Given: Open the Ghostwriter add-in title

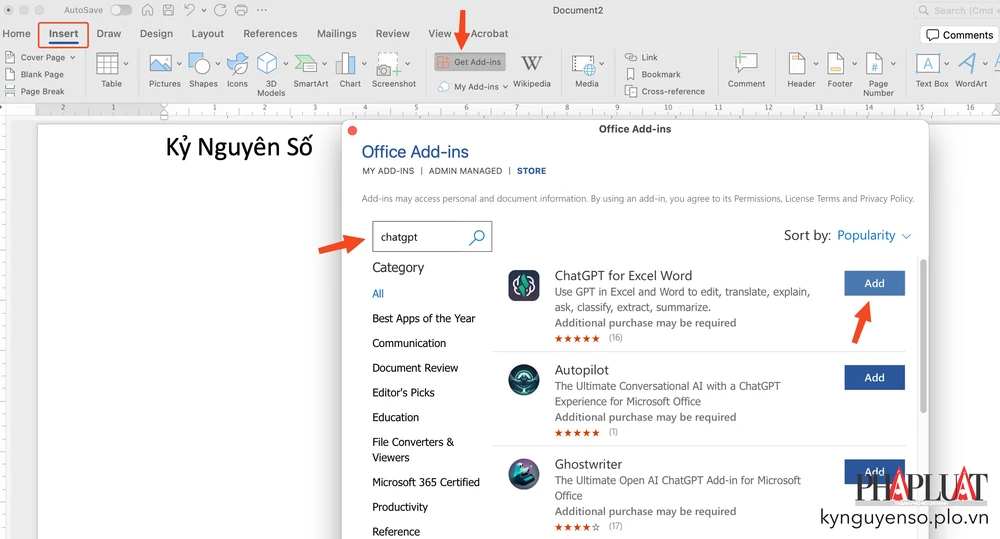Looking at the screenshot, I should [588, 464].
